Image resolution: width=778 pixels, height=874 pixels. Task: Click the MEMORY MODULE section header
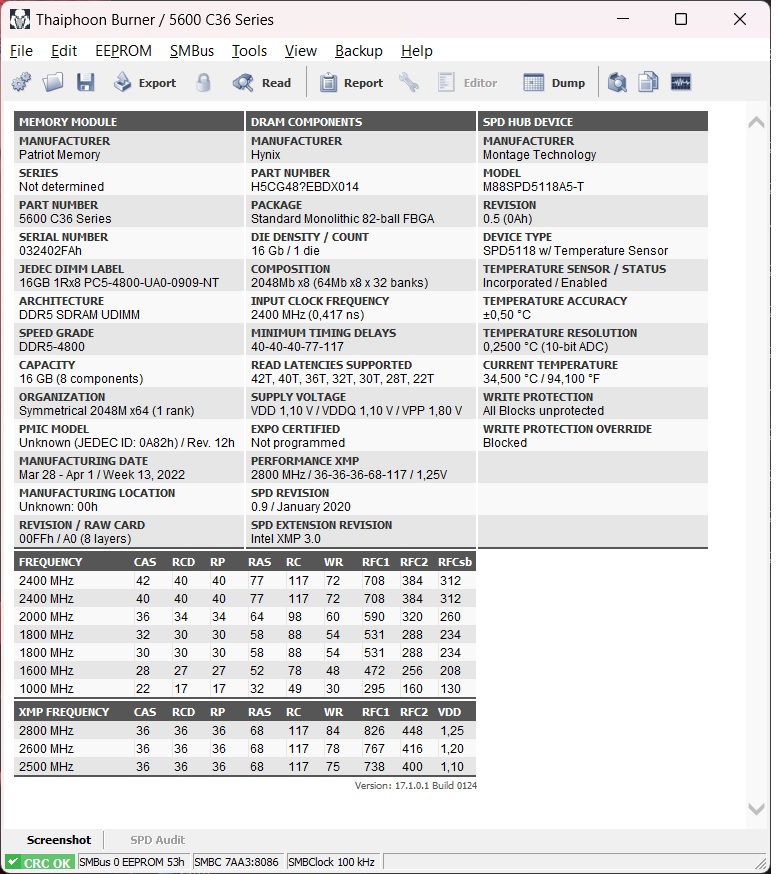click(x=129, y=122)
